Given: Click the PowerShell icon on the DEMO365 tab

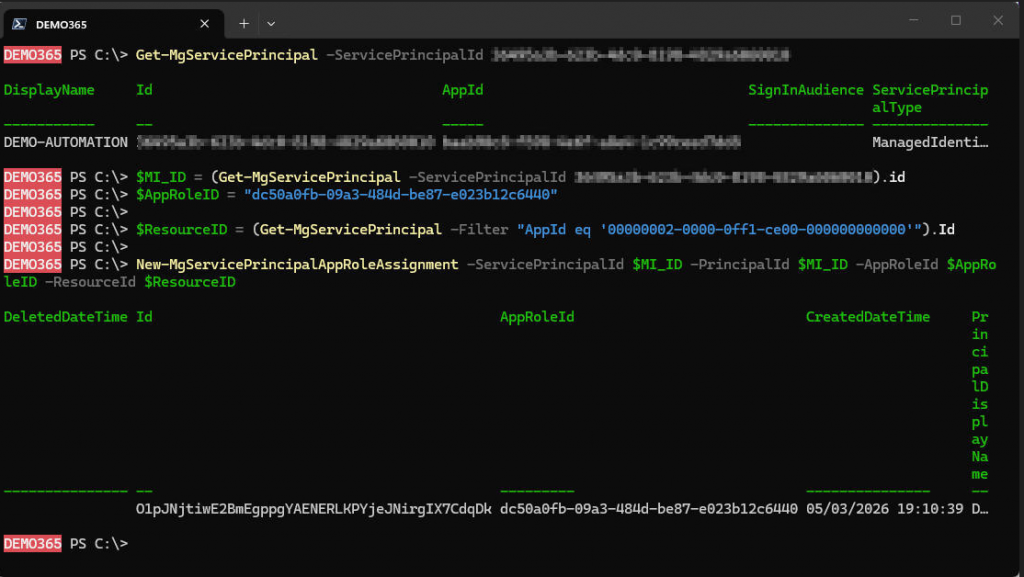Looking at the screenshot, I should coord(18,23).
